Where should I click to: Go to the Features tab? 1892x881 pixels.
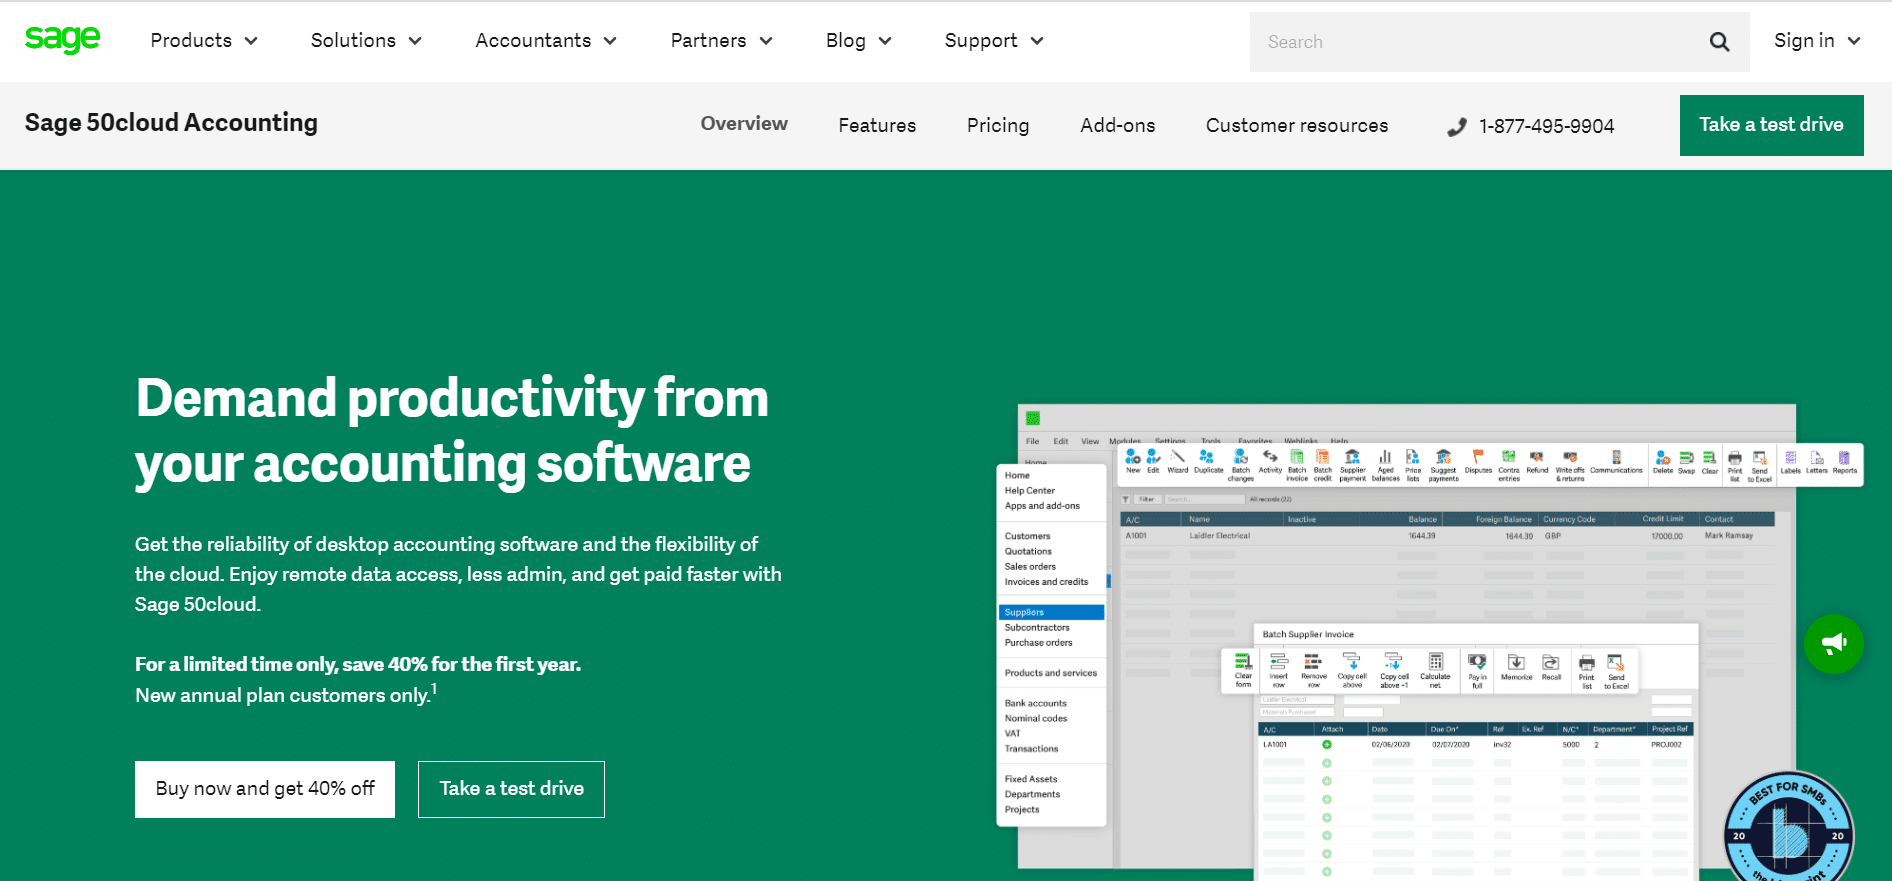[877, 125]
